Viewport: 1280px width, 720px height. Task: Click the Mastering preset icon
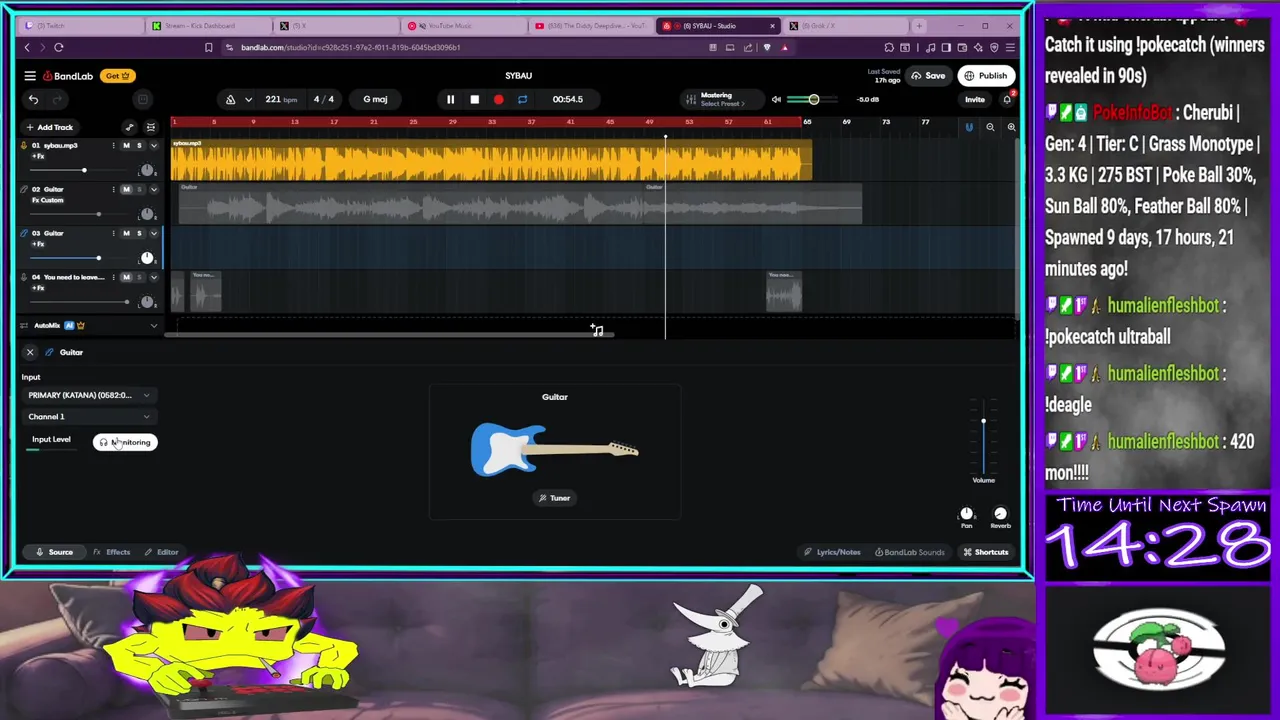click(690, 99)
